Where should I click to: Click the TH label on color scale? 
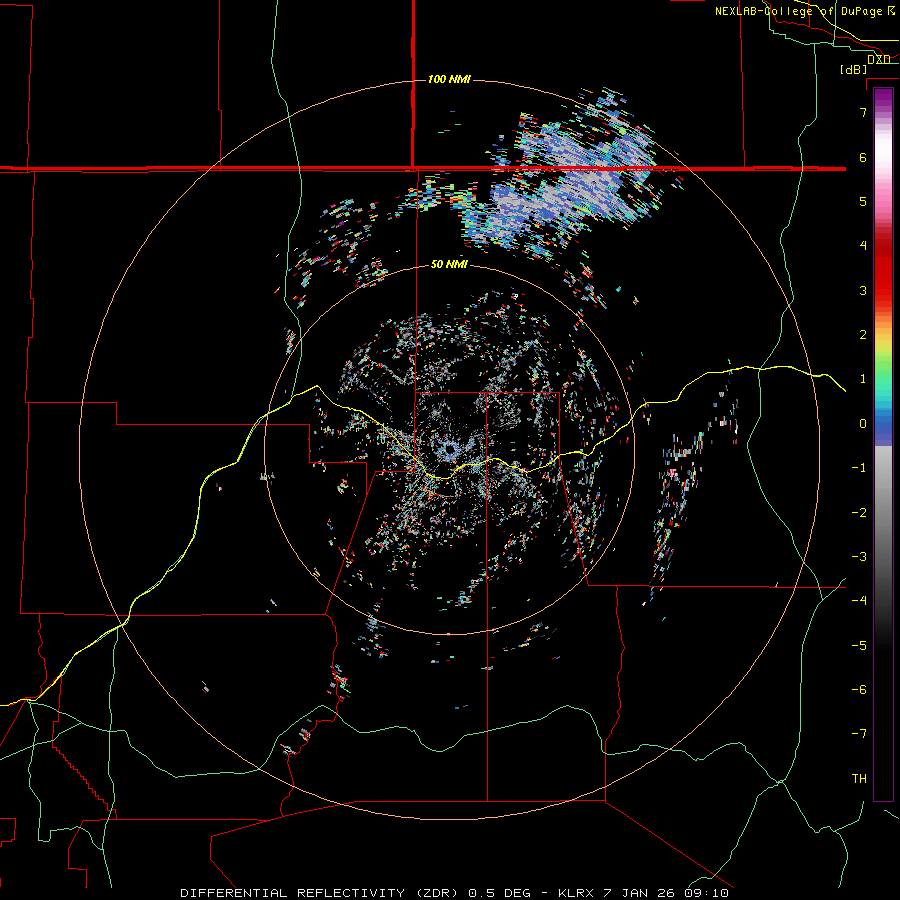pos(859,779)
